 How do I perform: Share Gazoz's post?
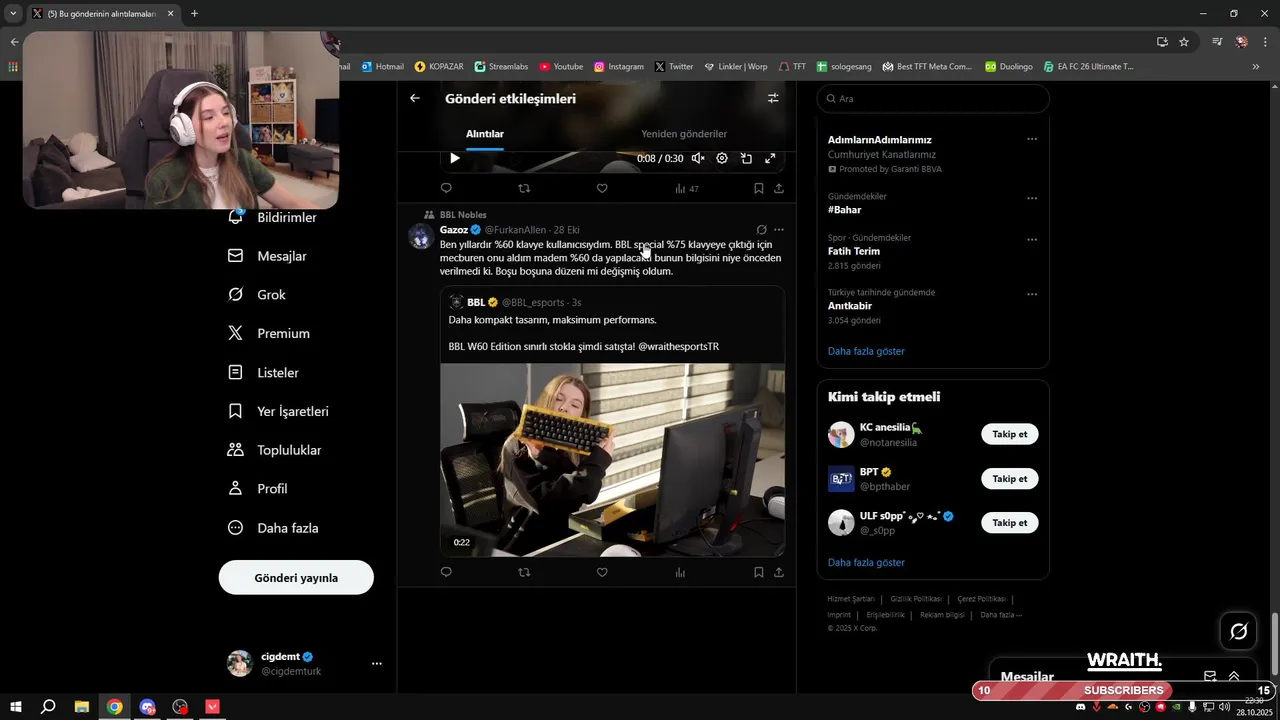click(779, 572)
